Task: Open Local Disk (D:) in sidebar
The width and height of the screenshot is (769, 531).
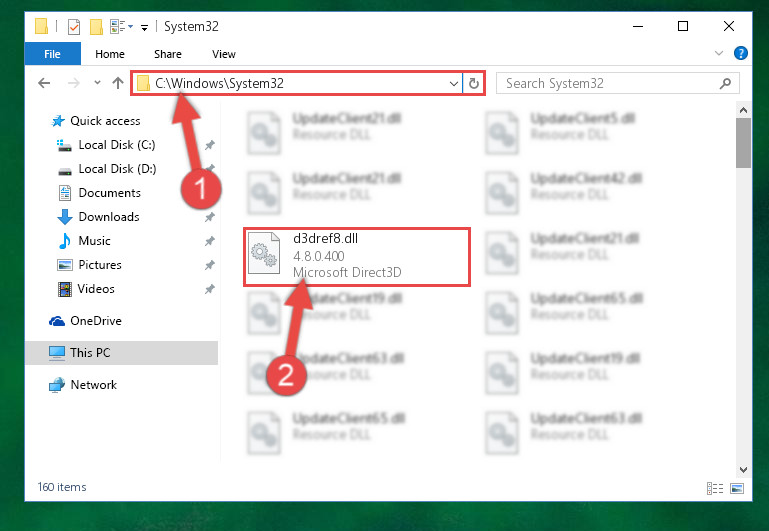Action: pyautogui.click(x=117, y=169)
